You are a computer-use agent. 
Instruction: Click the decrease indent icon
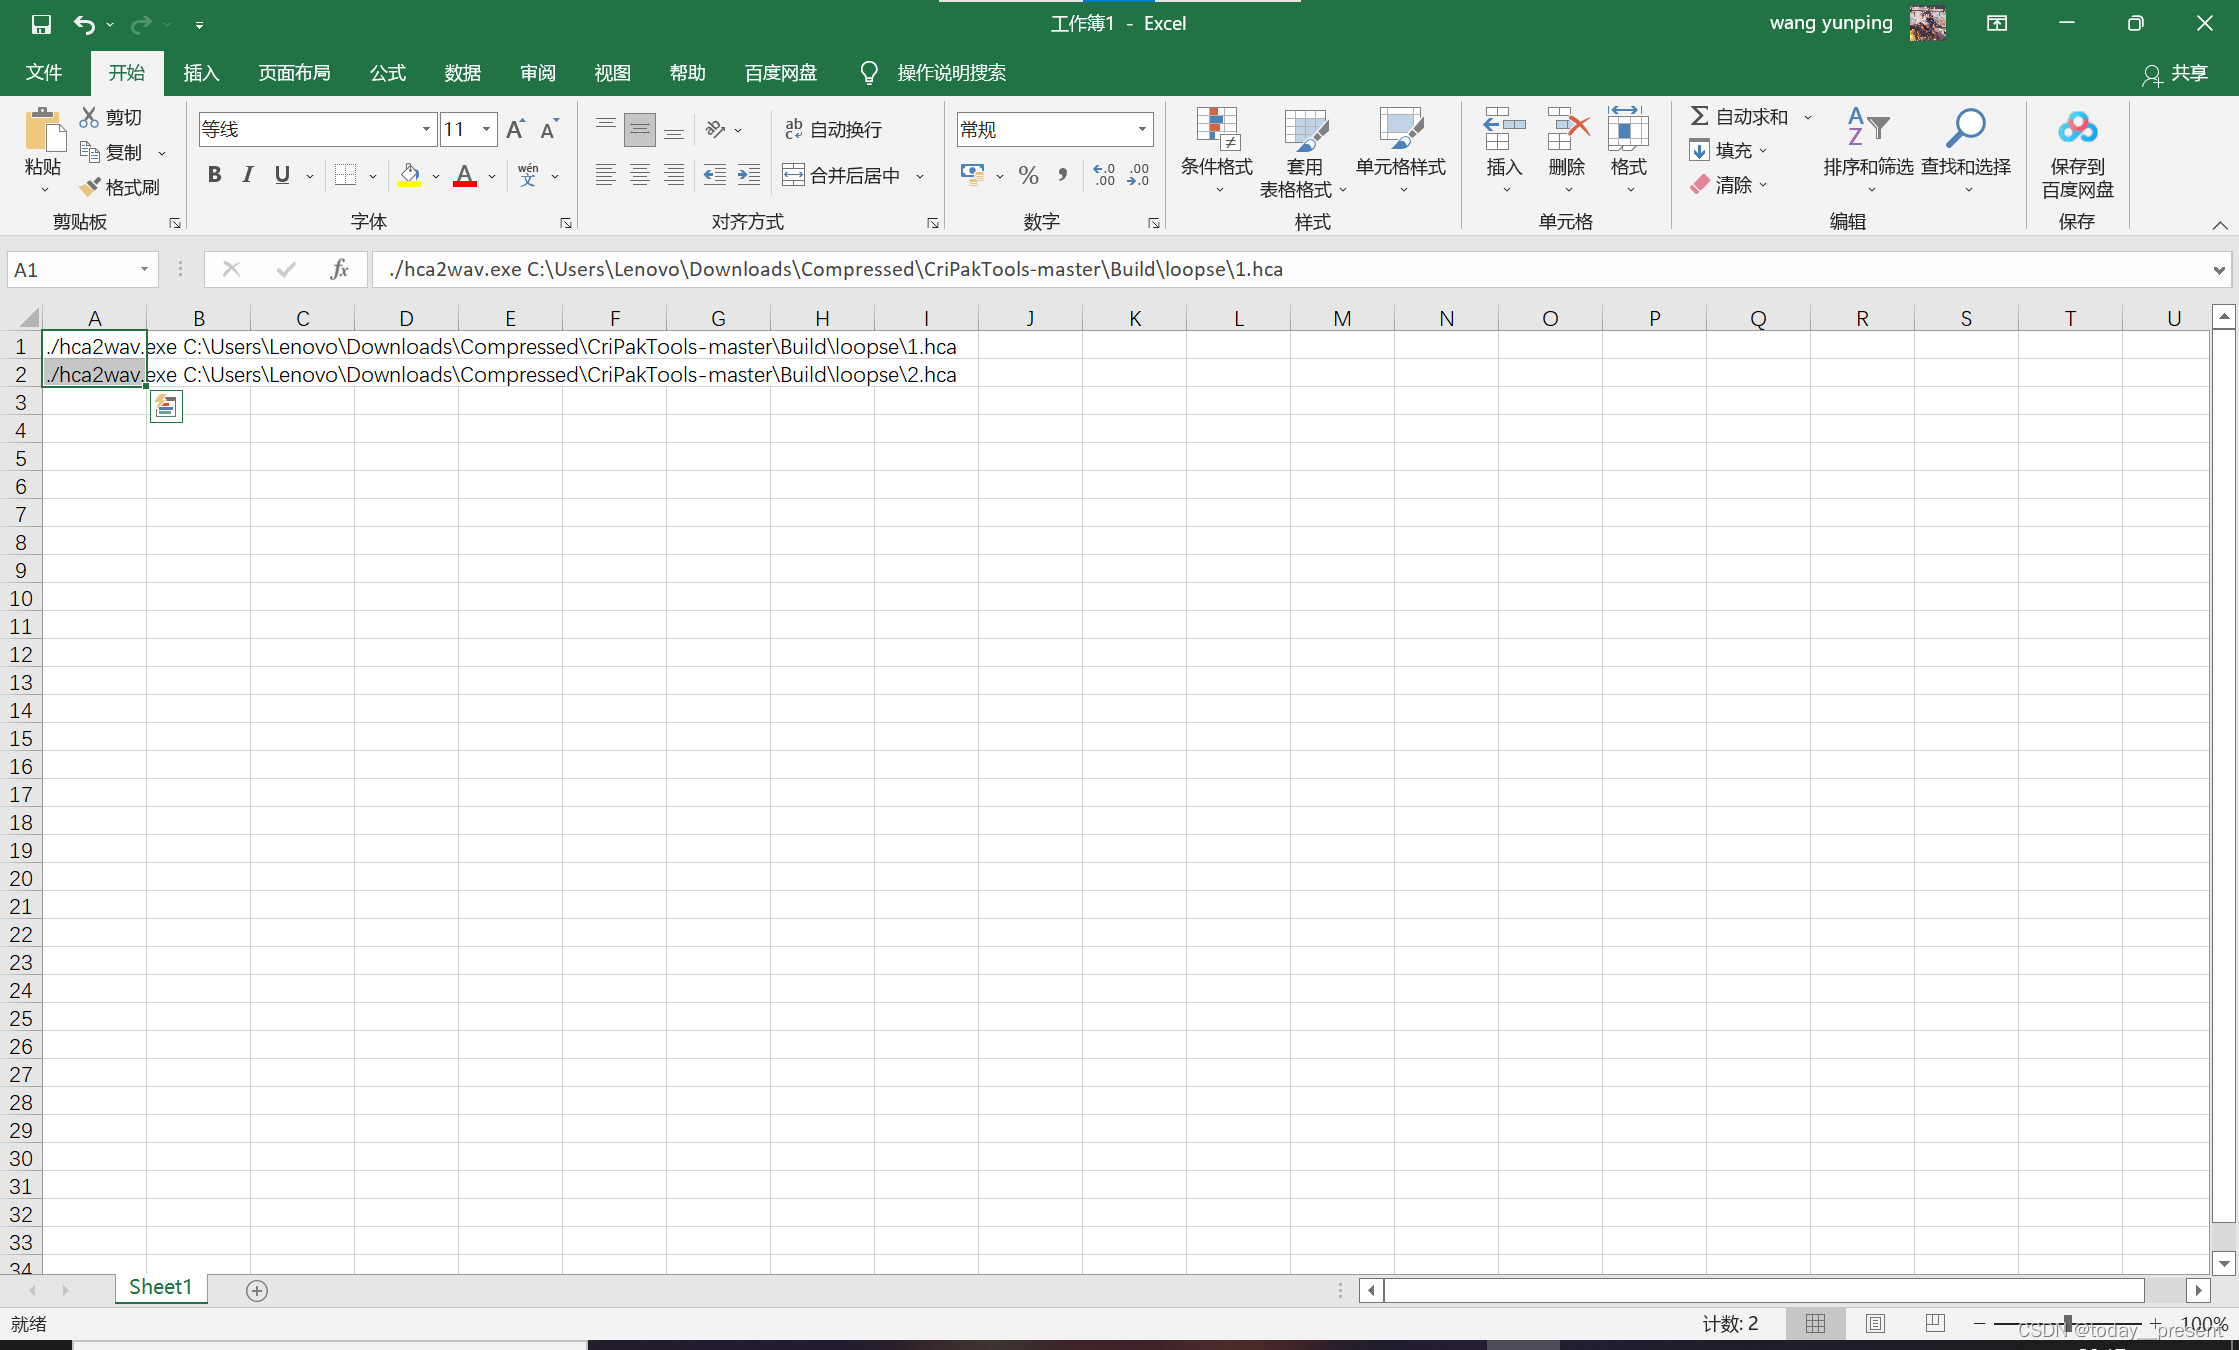coord(714,175)
